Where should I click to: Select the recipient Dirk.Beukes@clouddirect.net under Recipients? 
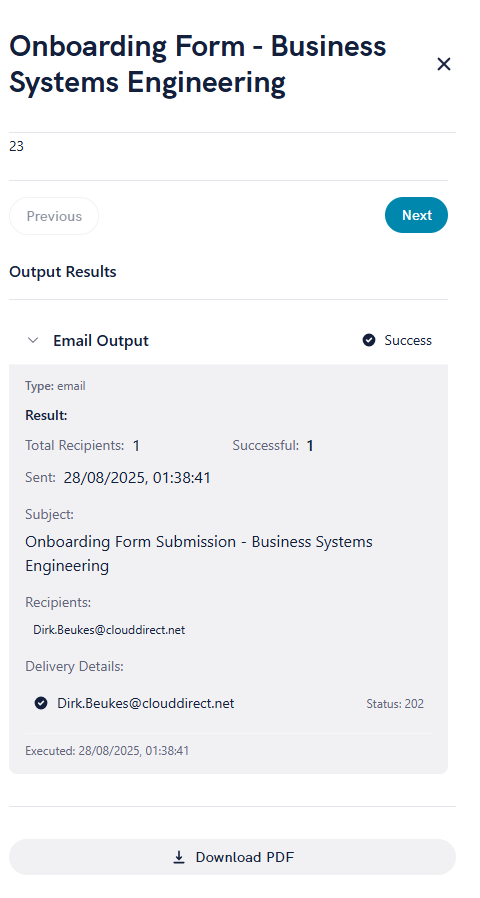click(109, 630)
